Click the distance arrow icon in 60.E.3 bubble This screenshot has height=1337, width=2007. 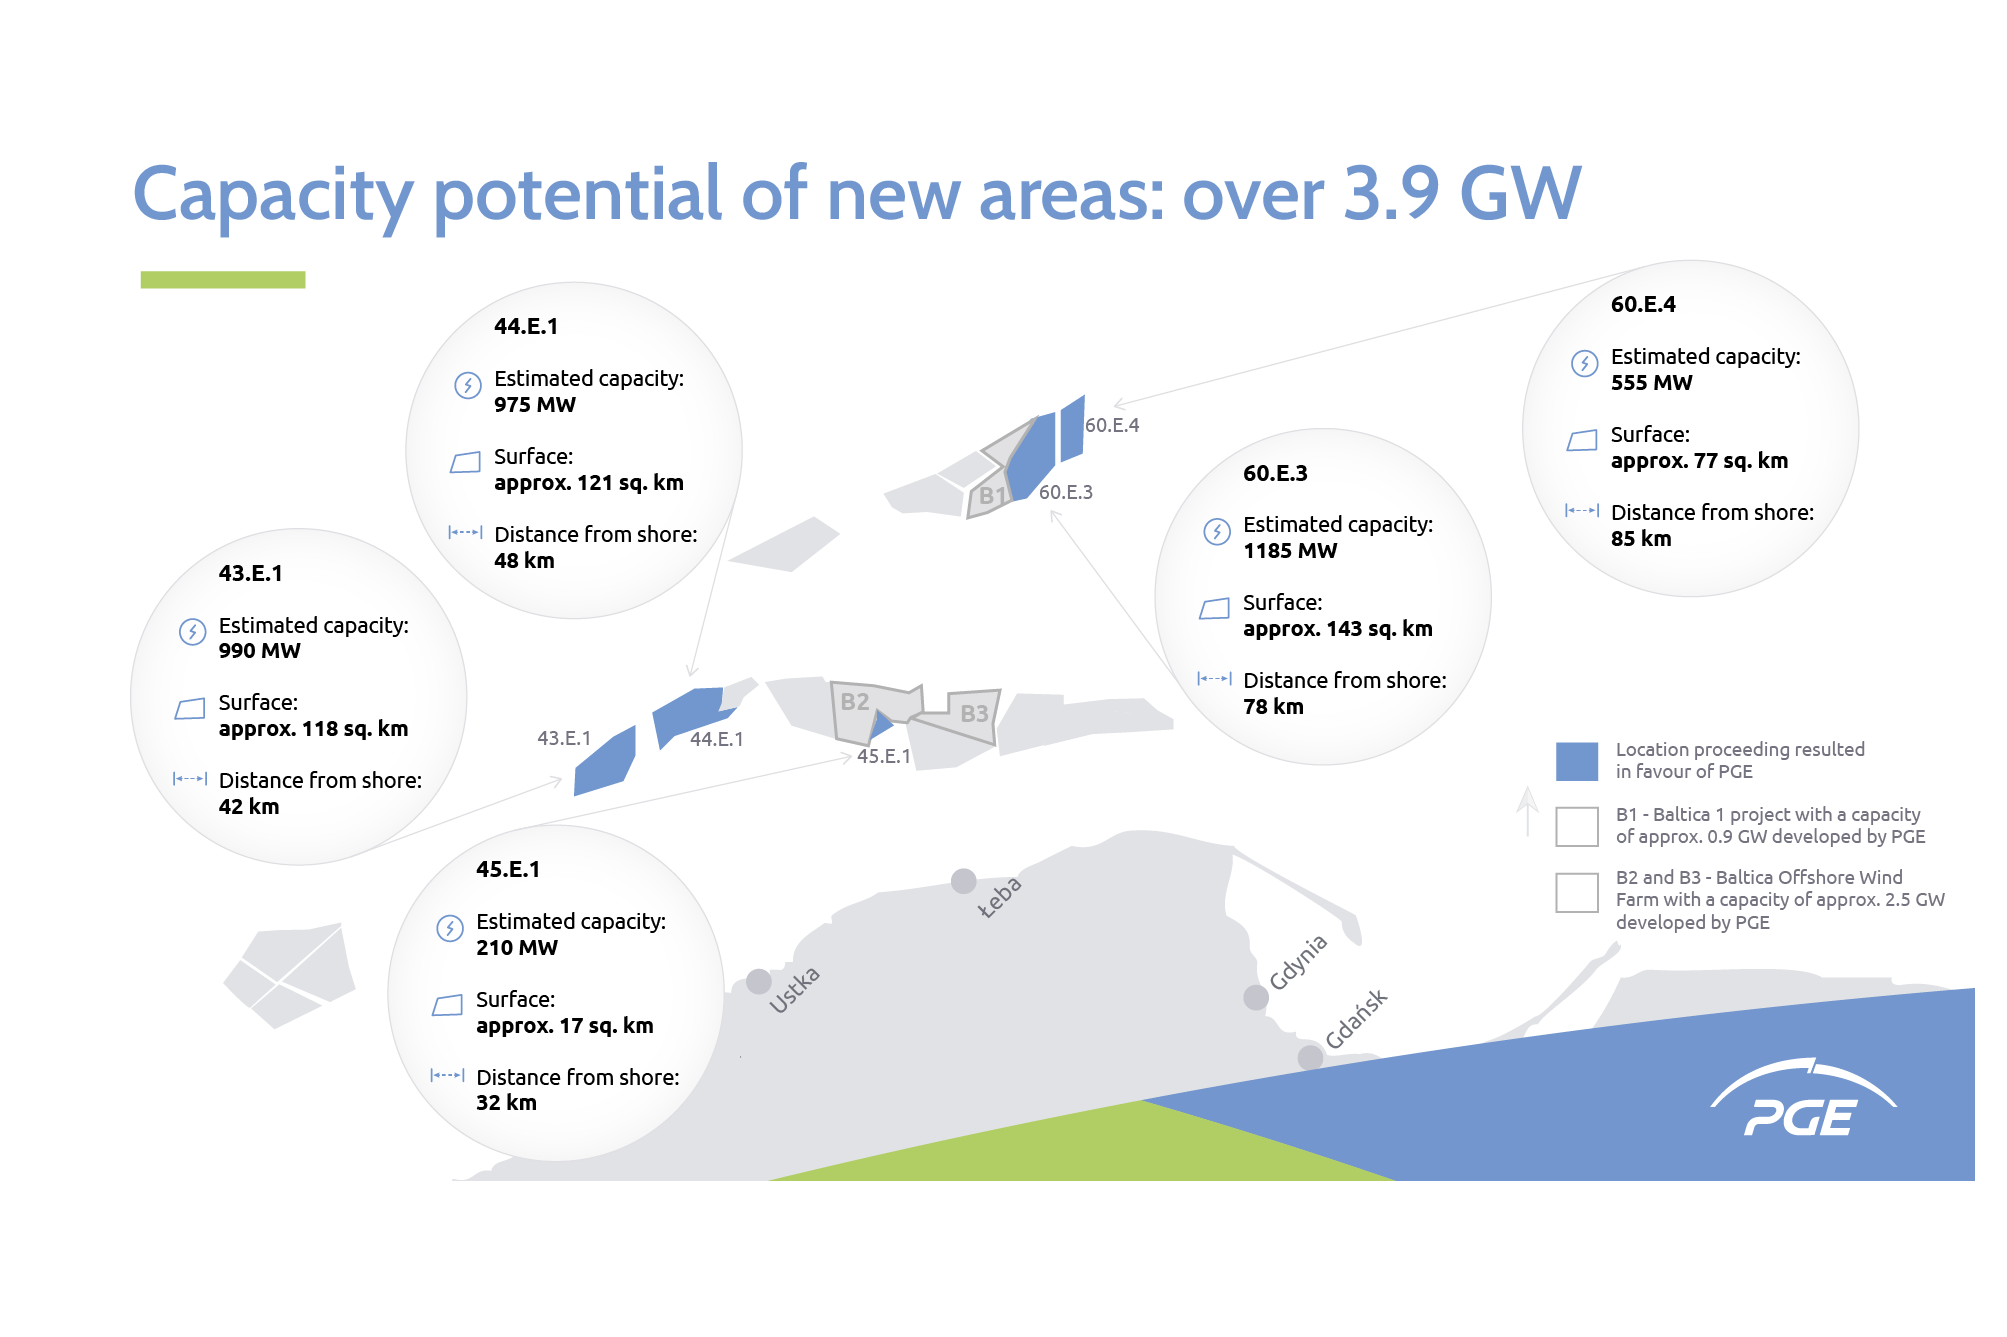coord(1215,678)
